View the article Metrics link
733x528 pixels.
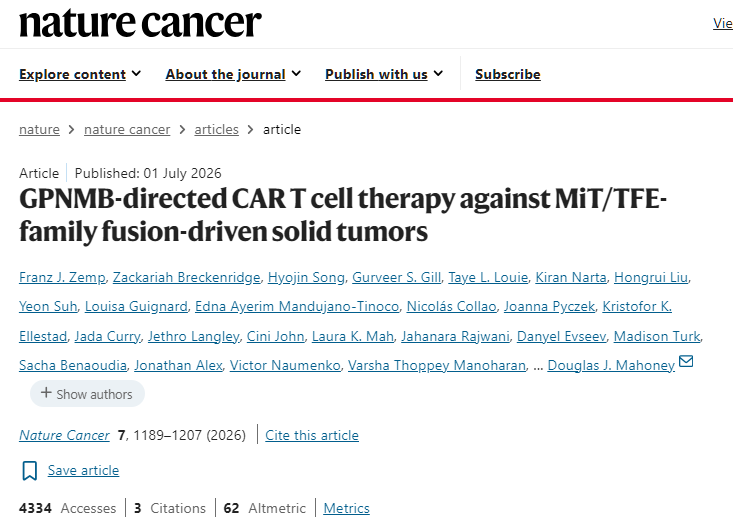pyautogui.click(x=346, y=508)
